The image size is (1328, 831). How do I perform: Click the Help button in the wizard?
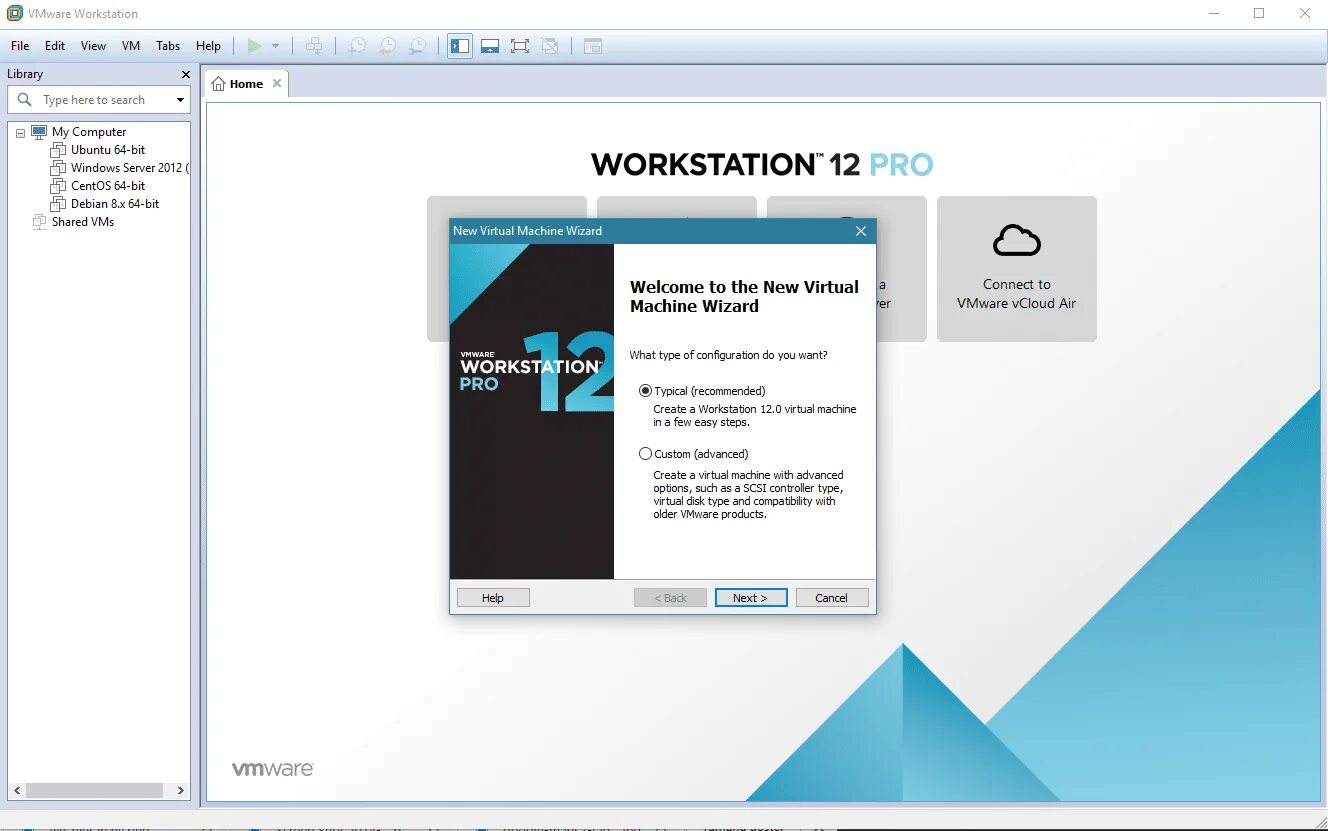tap(493, 598)
